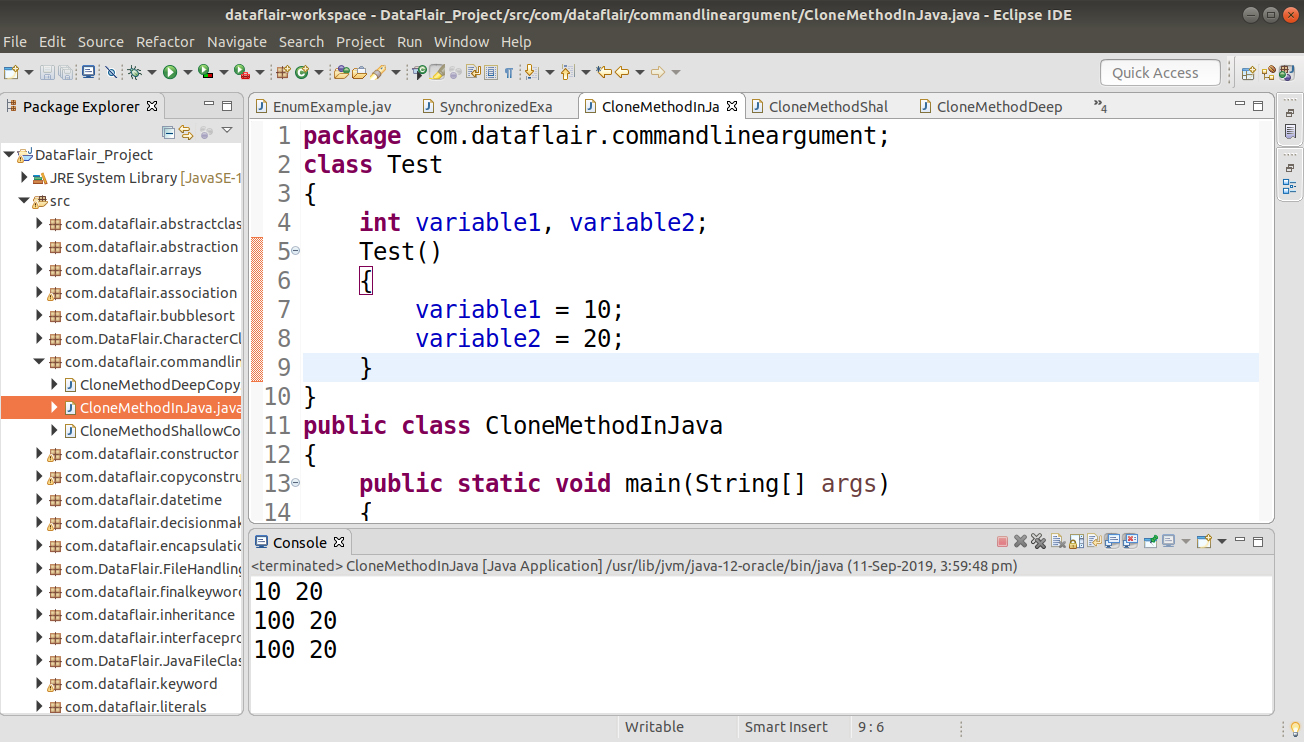Open the Outline view icon in right trim
The height and width of the screenshot is (742, 1304).
tap(1290, 186)
